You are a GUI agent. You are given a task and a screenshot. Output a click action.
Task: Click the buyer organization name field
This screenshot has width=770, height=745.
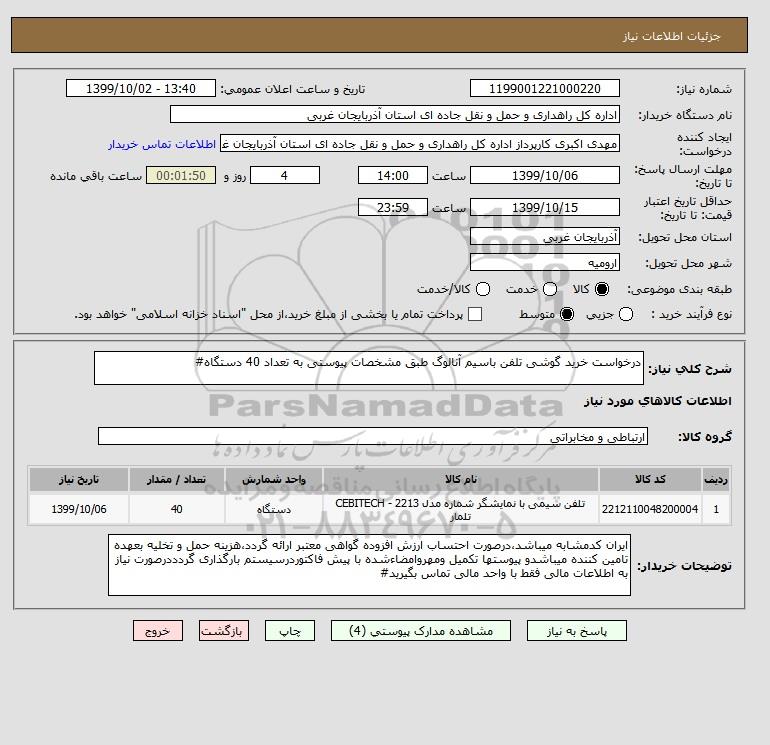click(395, 114)
